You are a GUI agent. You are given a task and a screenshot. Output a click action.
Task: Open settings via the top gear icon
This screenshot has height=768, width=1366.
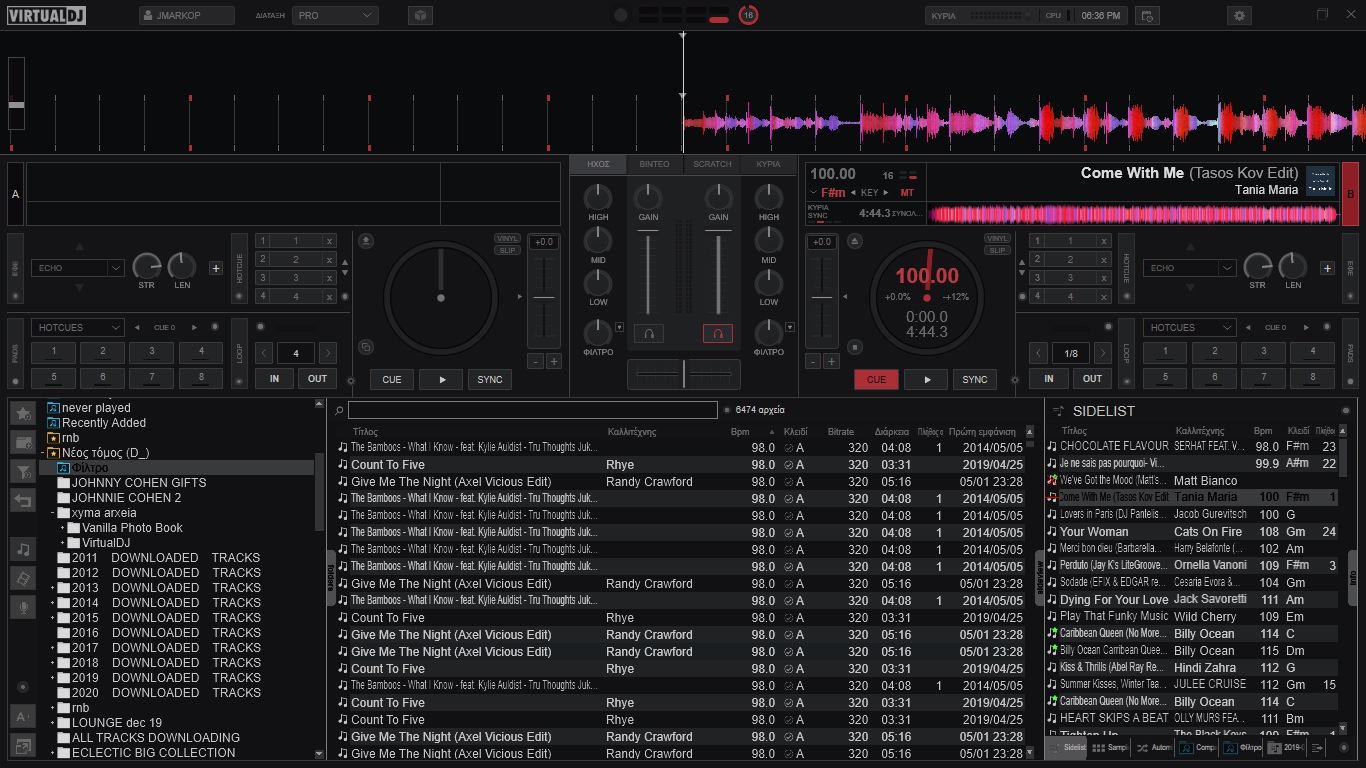click(x=1240, y=15)
